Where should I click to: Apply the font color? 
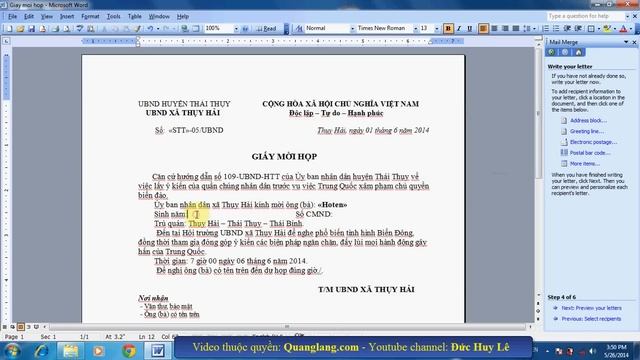(623, 29)
